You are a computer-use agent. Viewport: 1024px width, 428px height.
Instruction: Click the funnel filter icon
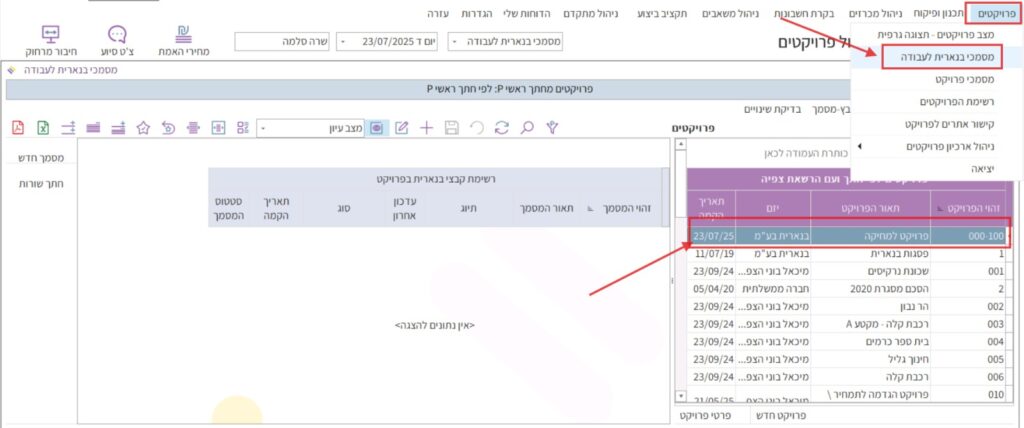(551, 128)
